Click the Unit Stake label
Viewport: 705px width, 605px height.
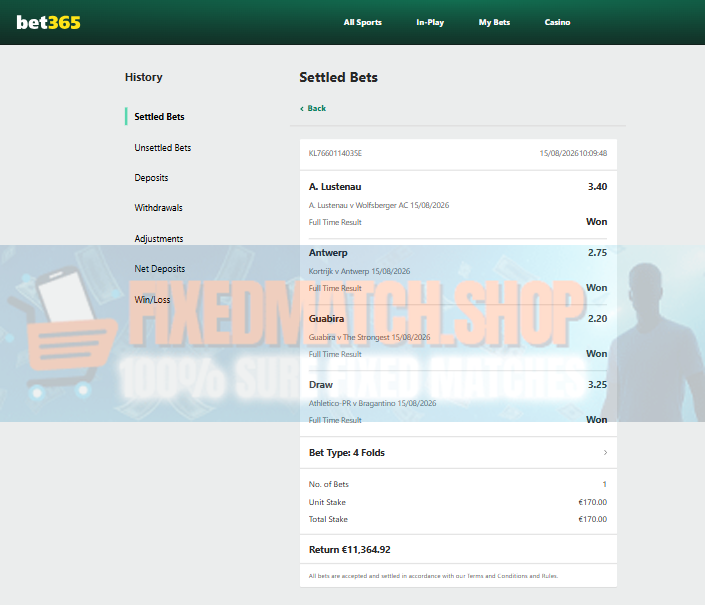(x=327, y=503)
